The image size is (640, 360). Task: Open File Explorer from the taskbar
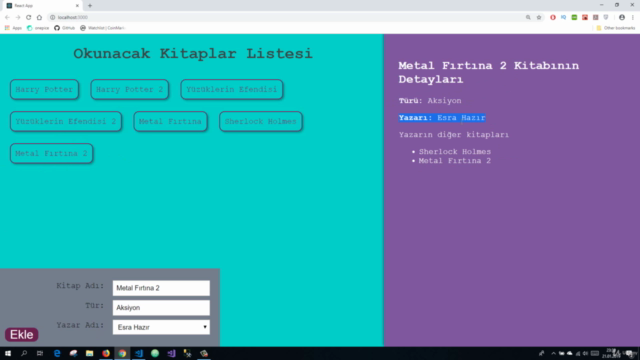point(89,353)
